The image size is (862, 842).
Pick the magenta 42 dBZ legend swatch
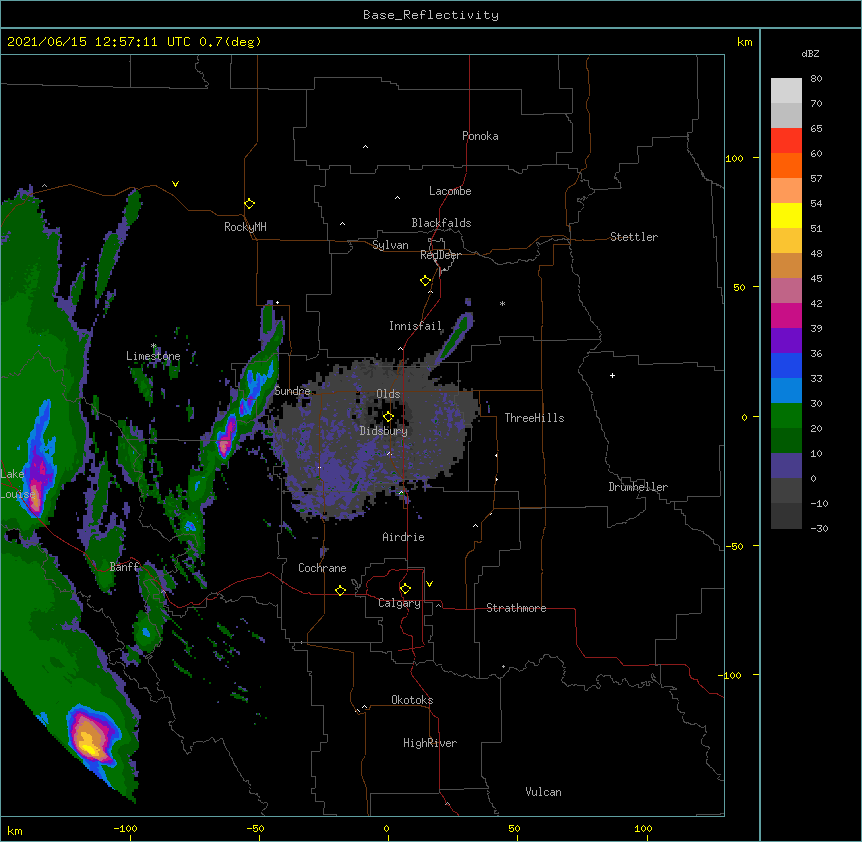coord(786,315)
